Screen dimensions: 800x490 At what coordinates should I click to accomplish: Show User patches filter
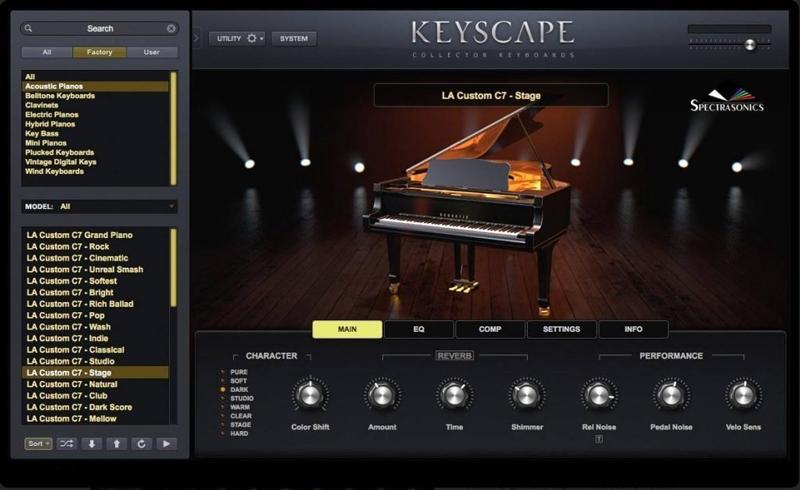click(x=152, y=52)
